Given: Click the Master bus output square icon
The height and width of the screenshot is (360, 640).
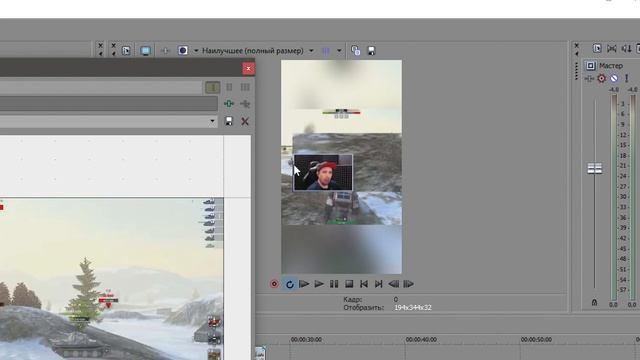Looking at the screenshot, I should click(590, 65).
